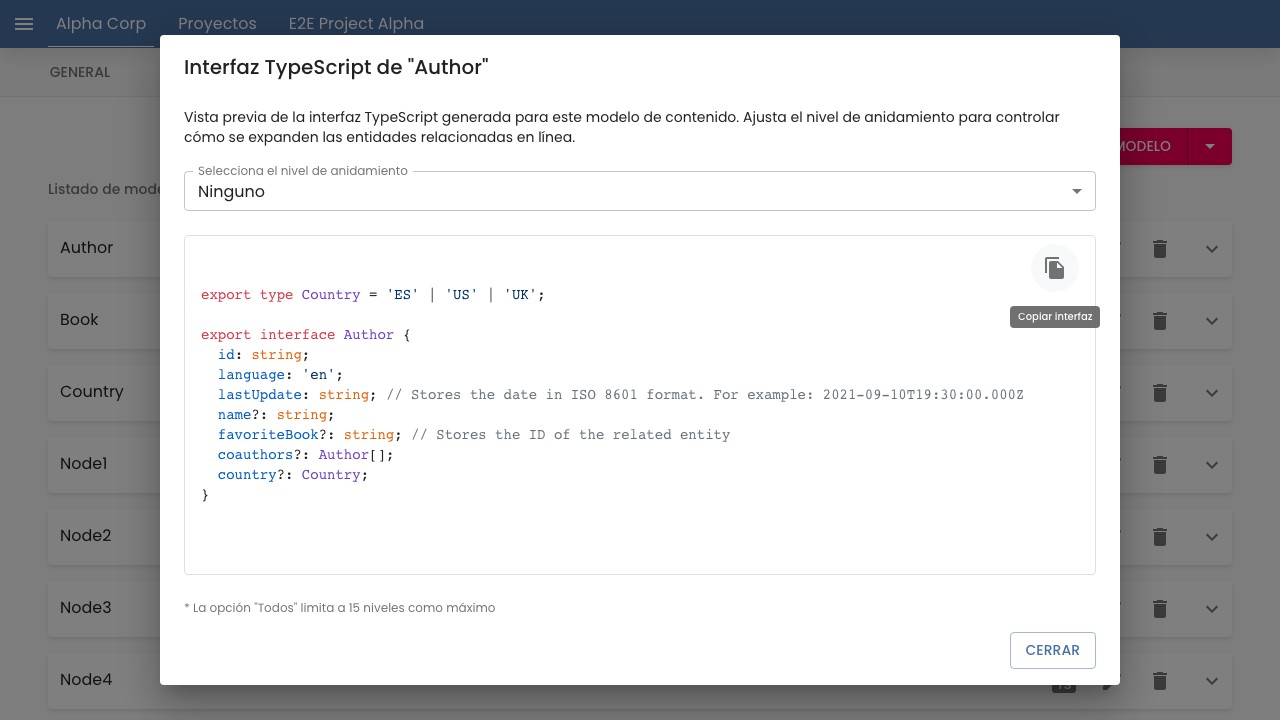Viewport: 1280px width, 720px height.
Task: Delete the Node2 model row
Action: pos(1160,537)
